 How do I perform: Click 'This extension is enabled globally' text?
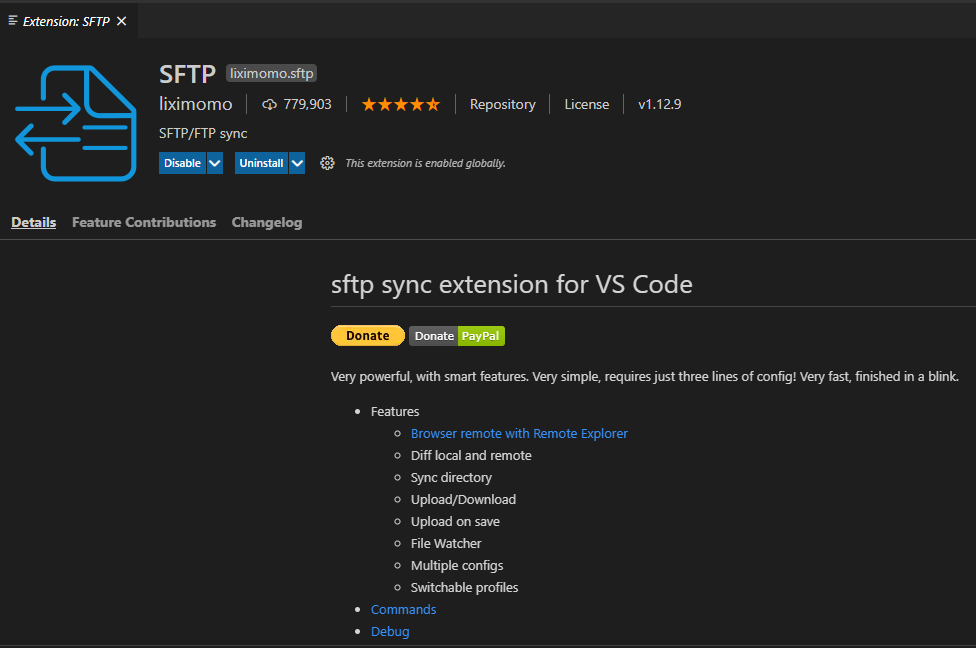coord(425,163)
